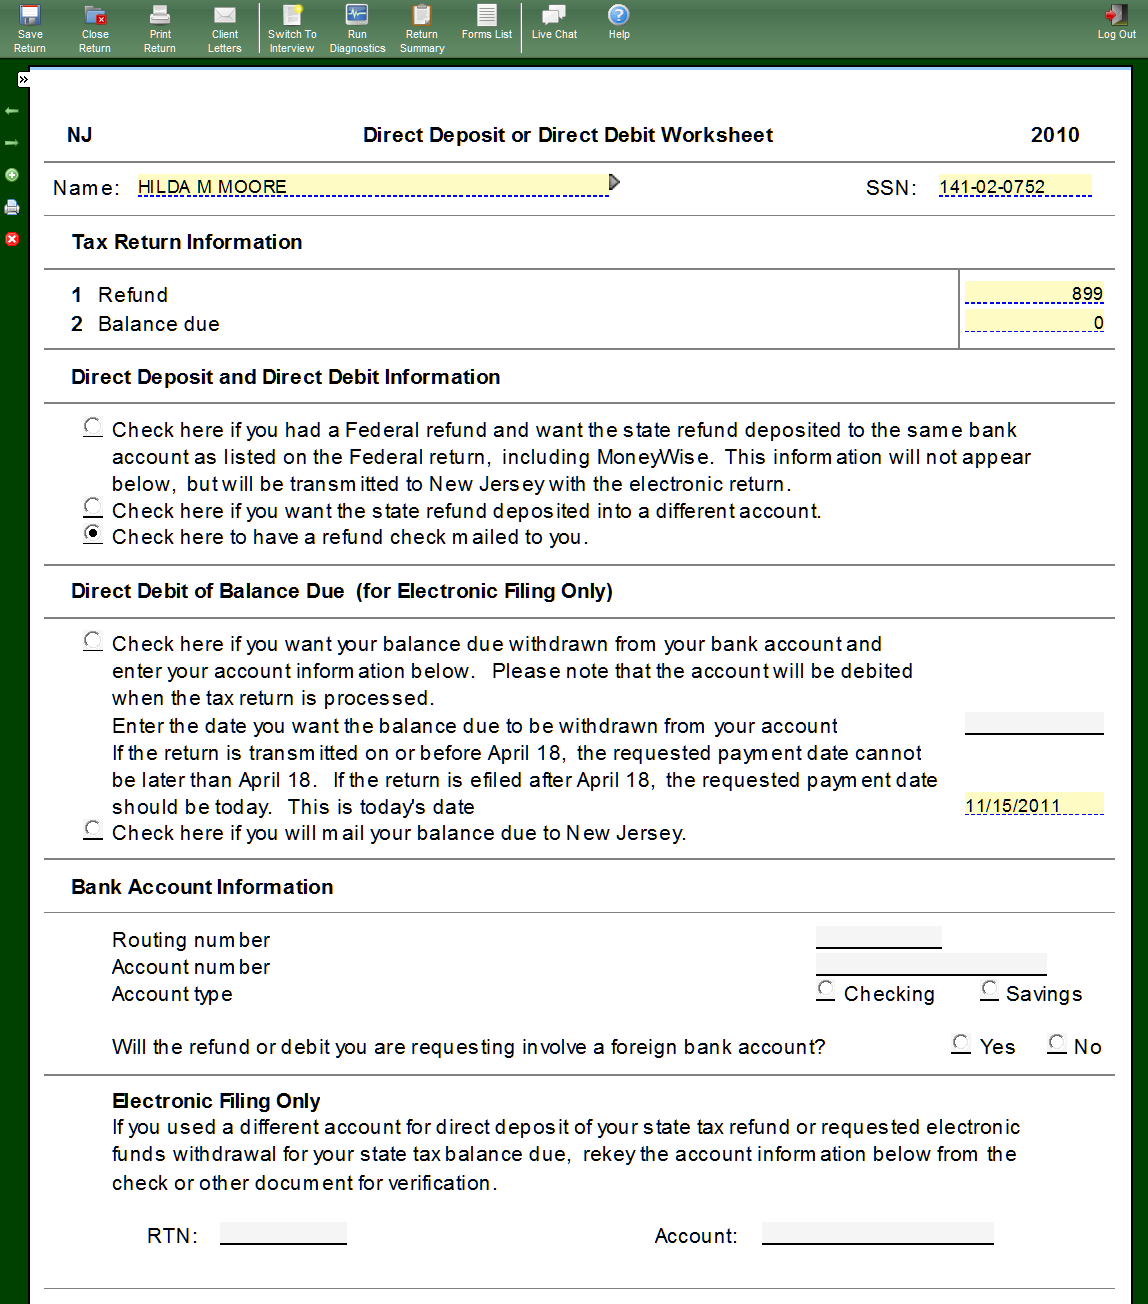This screenshot has height=1304, width=1148.
Task: Select Checking as the account type
Action: click(826, 990)
